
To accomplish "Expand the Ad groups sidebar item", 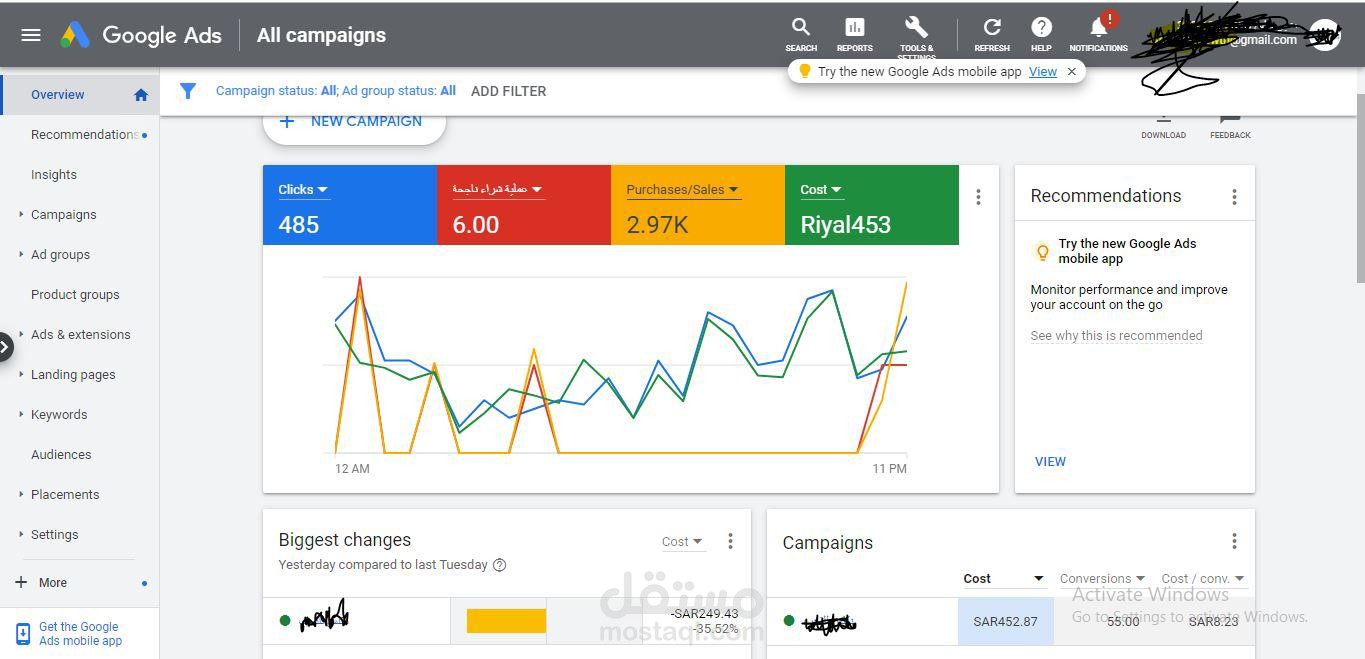I will 21,254.
